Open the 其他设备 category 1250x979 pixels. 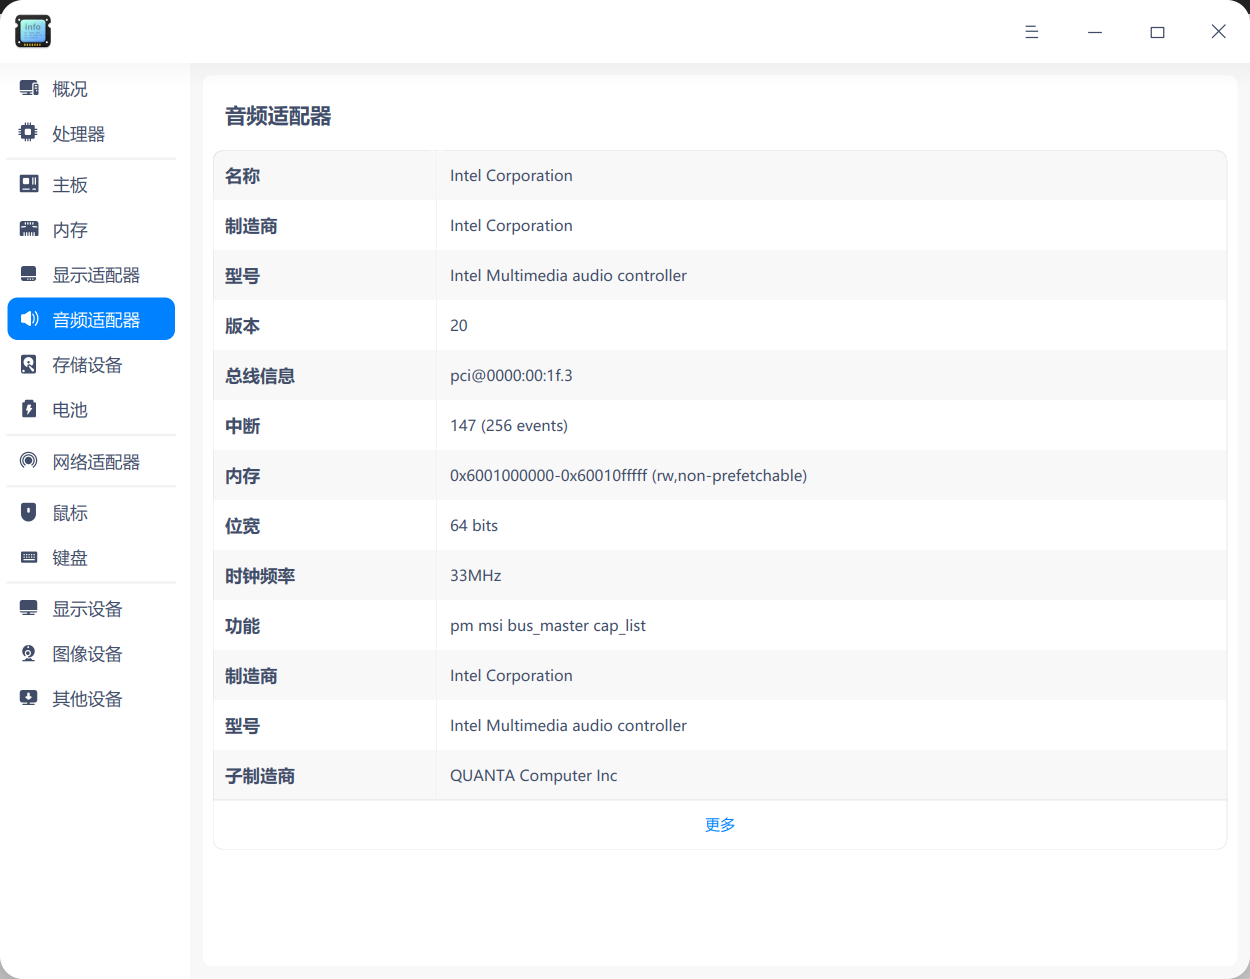(91, 699)
